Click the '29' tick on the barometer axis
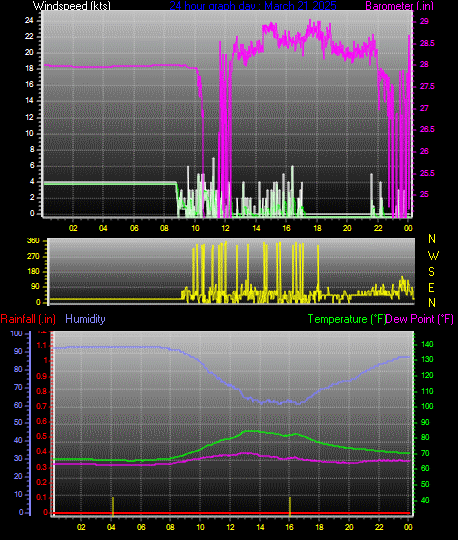 coord(424,21)
